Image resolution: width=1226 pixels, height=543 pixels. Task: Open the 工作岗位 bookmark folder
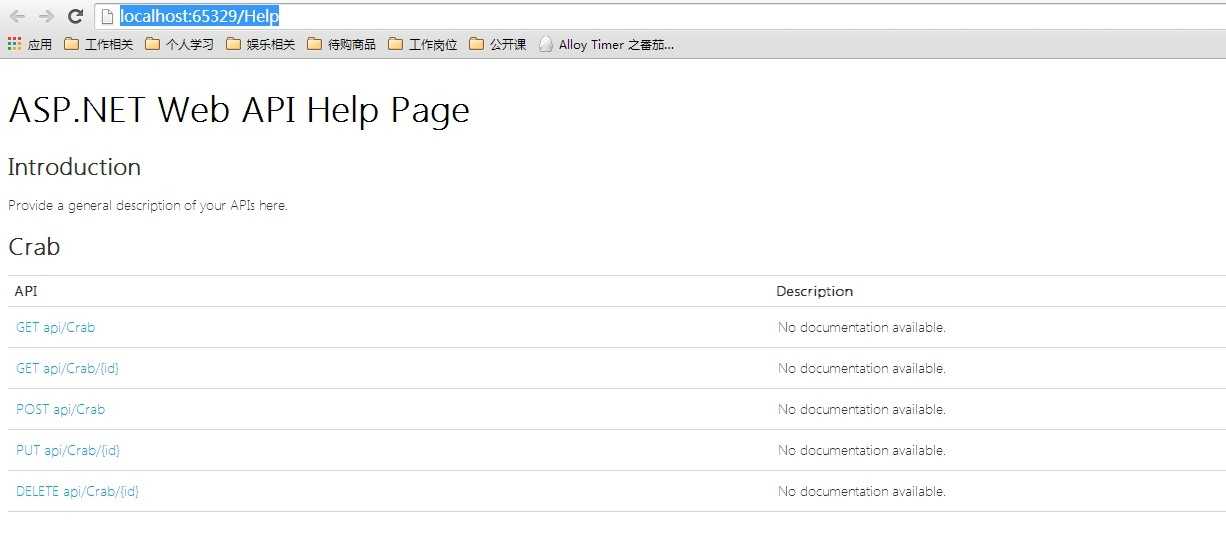click(422, 44)
